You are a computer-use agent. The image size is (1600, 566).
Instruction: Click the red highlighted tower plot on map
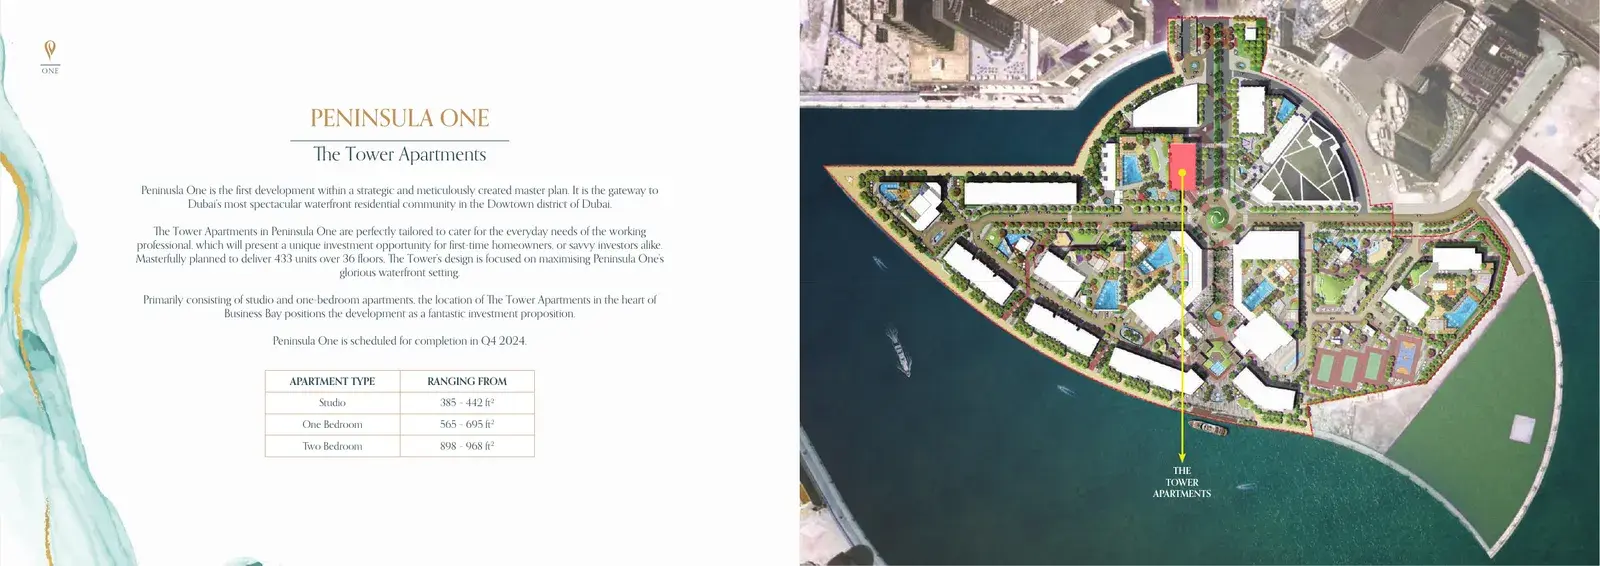(1183, 165)
